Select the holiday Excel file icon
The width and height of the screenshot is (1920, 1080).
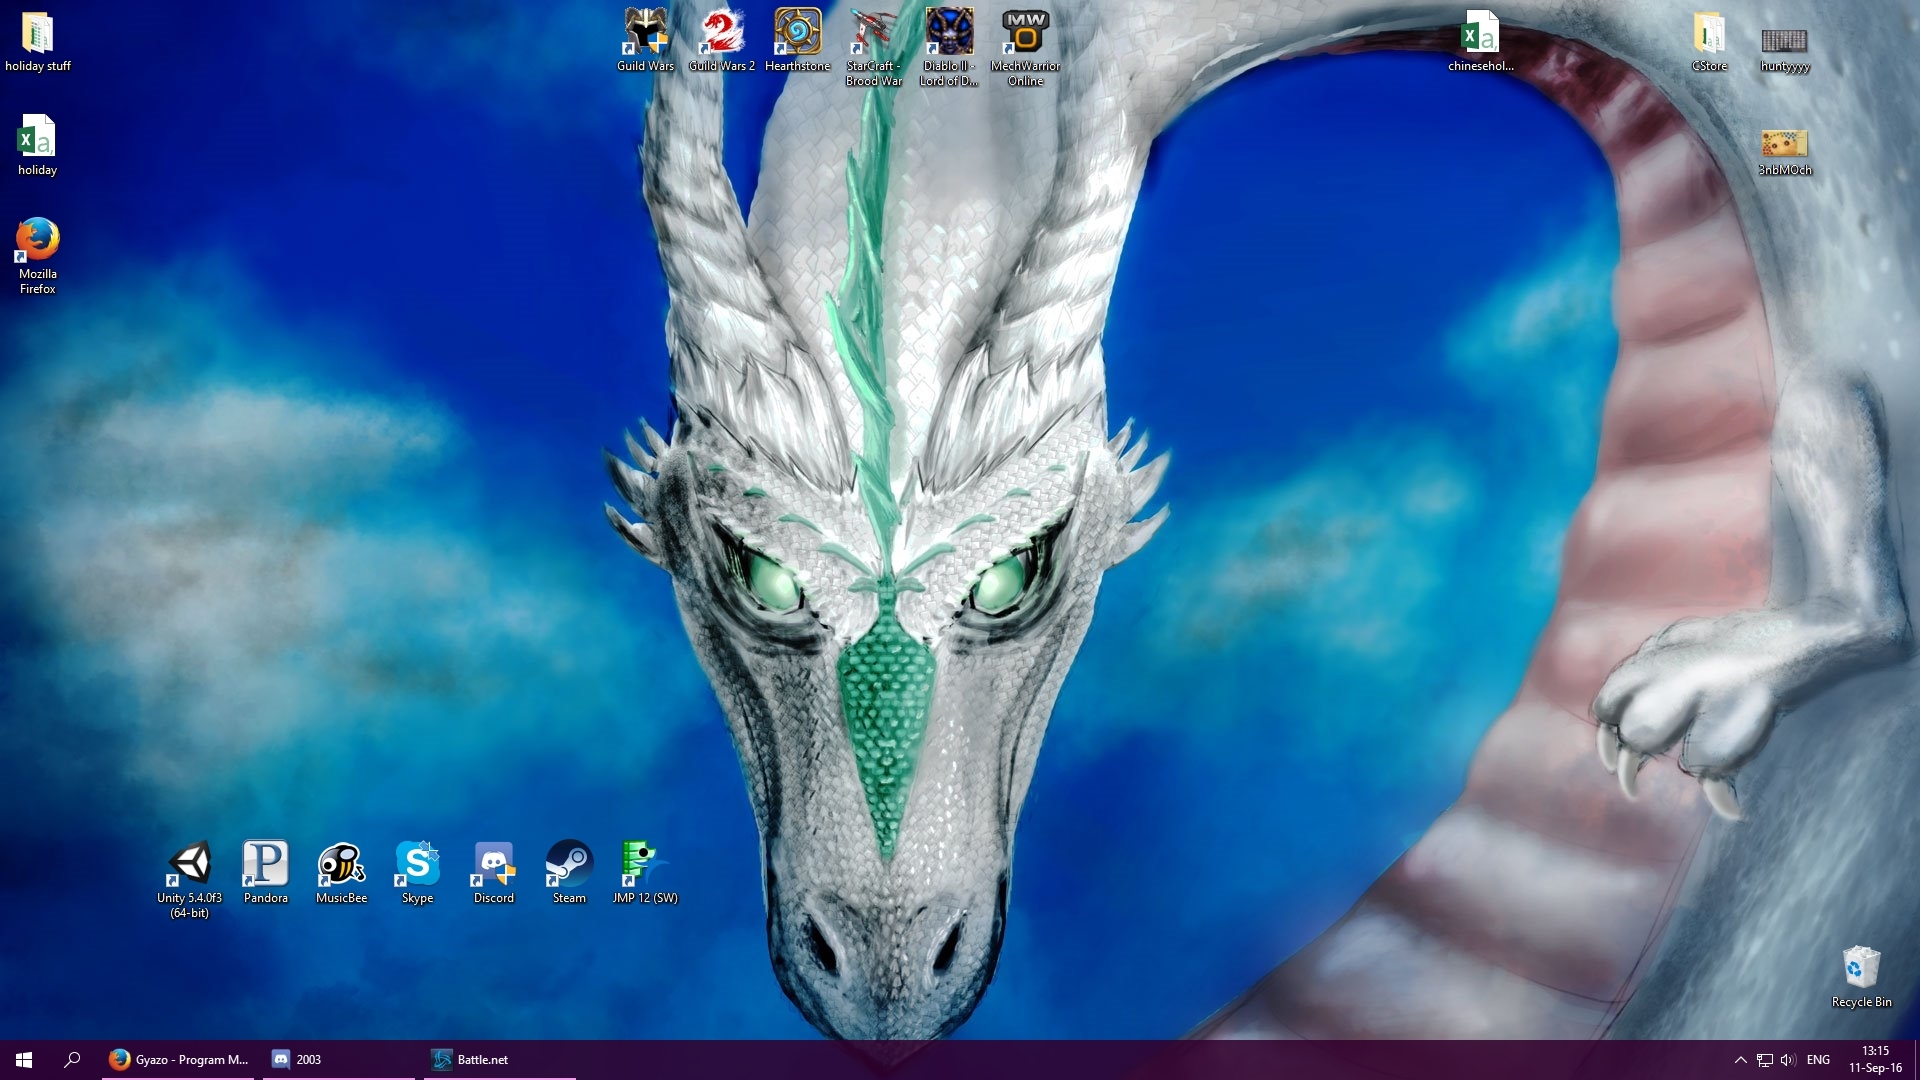(38, 137)
